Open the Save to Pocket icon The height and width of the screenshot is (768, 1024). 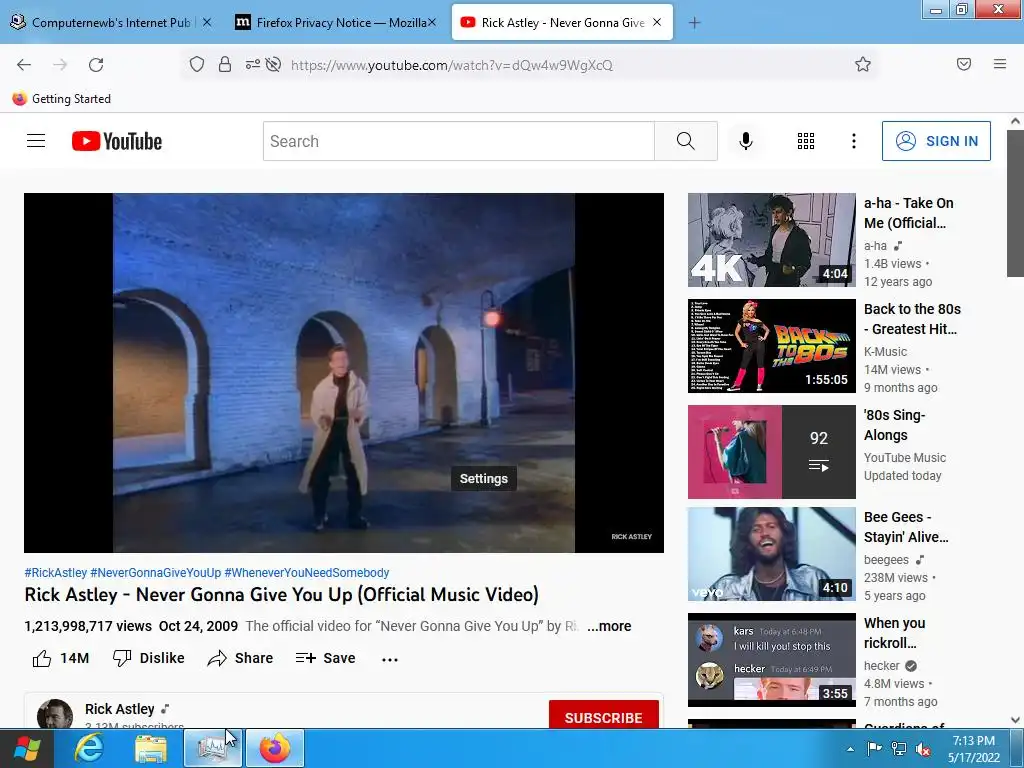pos(964,64)
